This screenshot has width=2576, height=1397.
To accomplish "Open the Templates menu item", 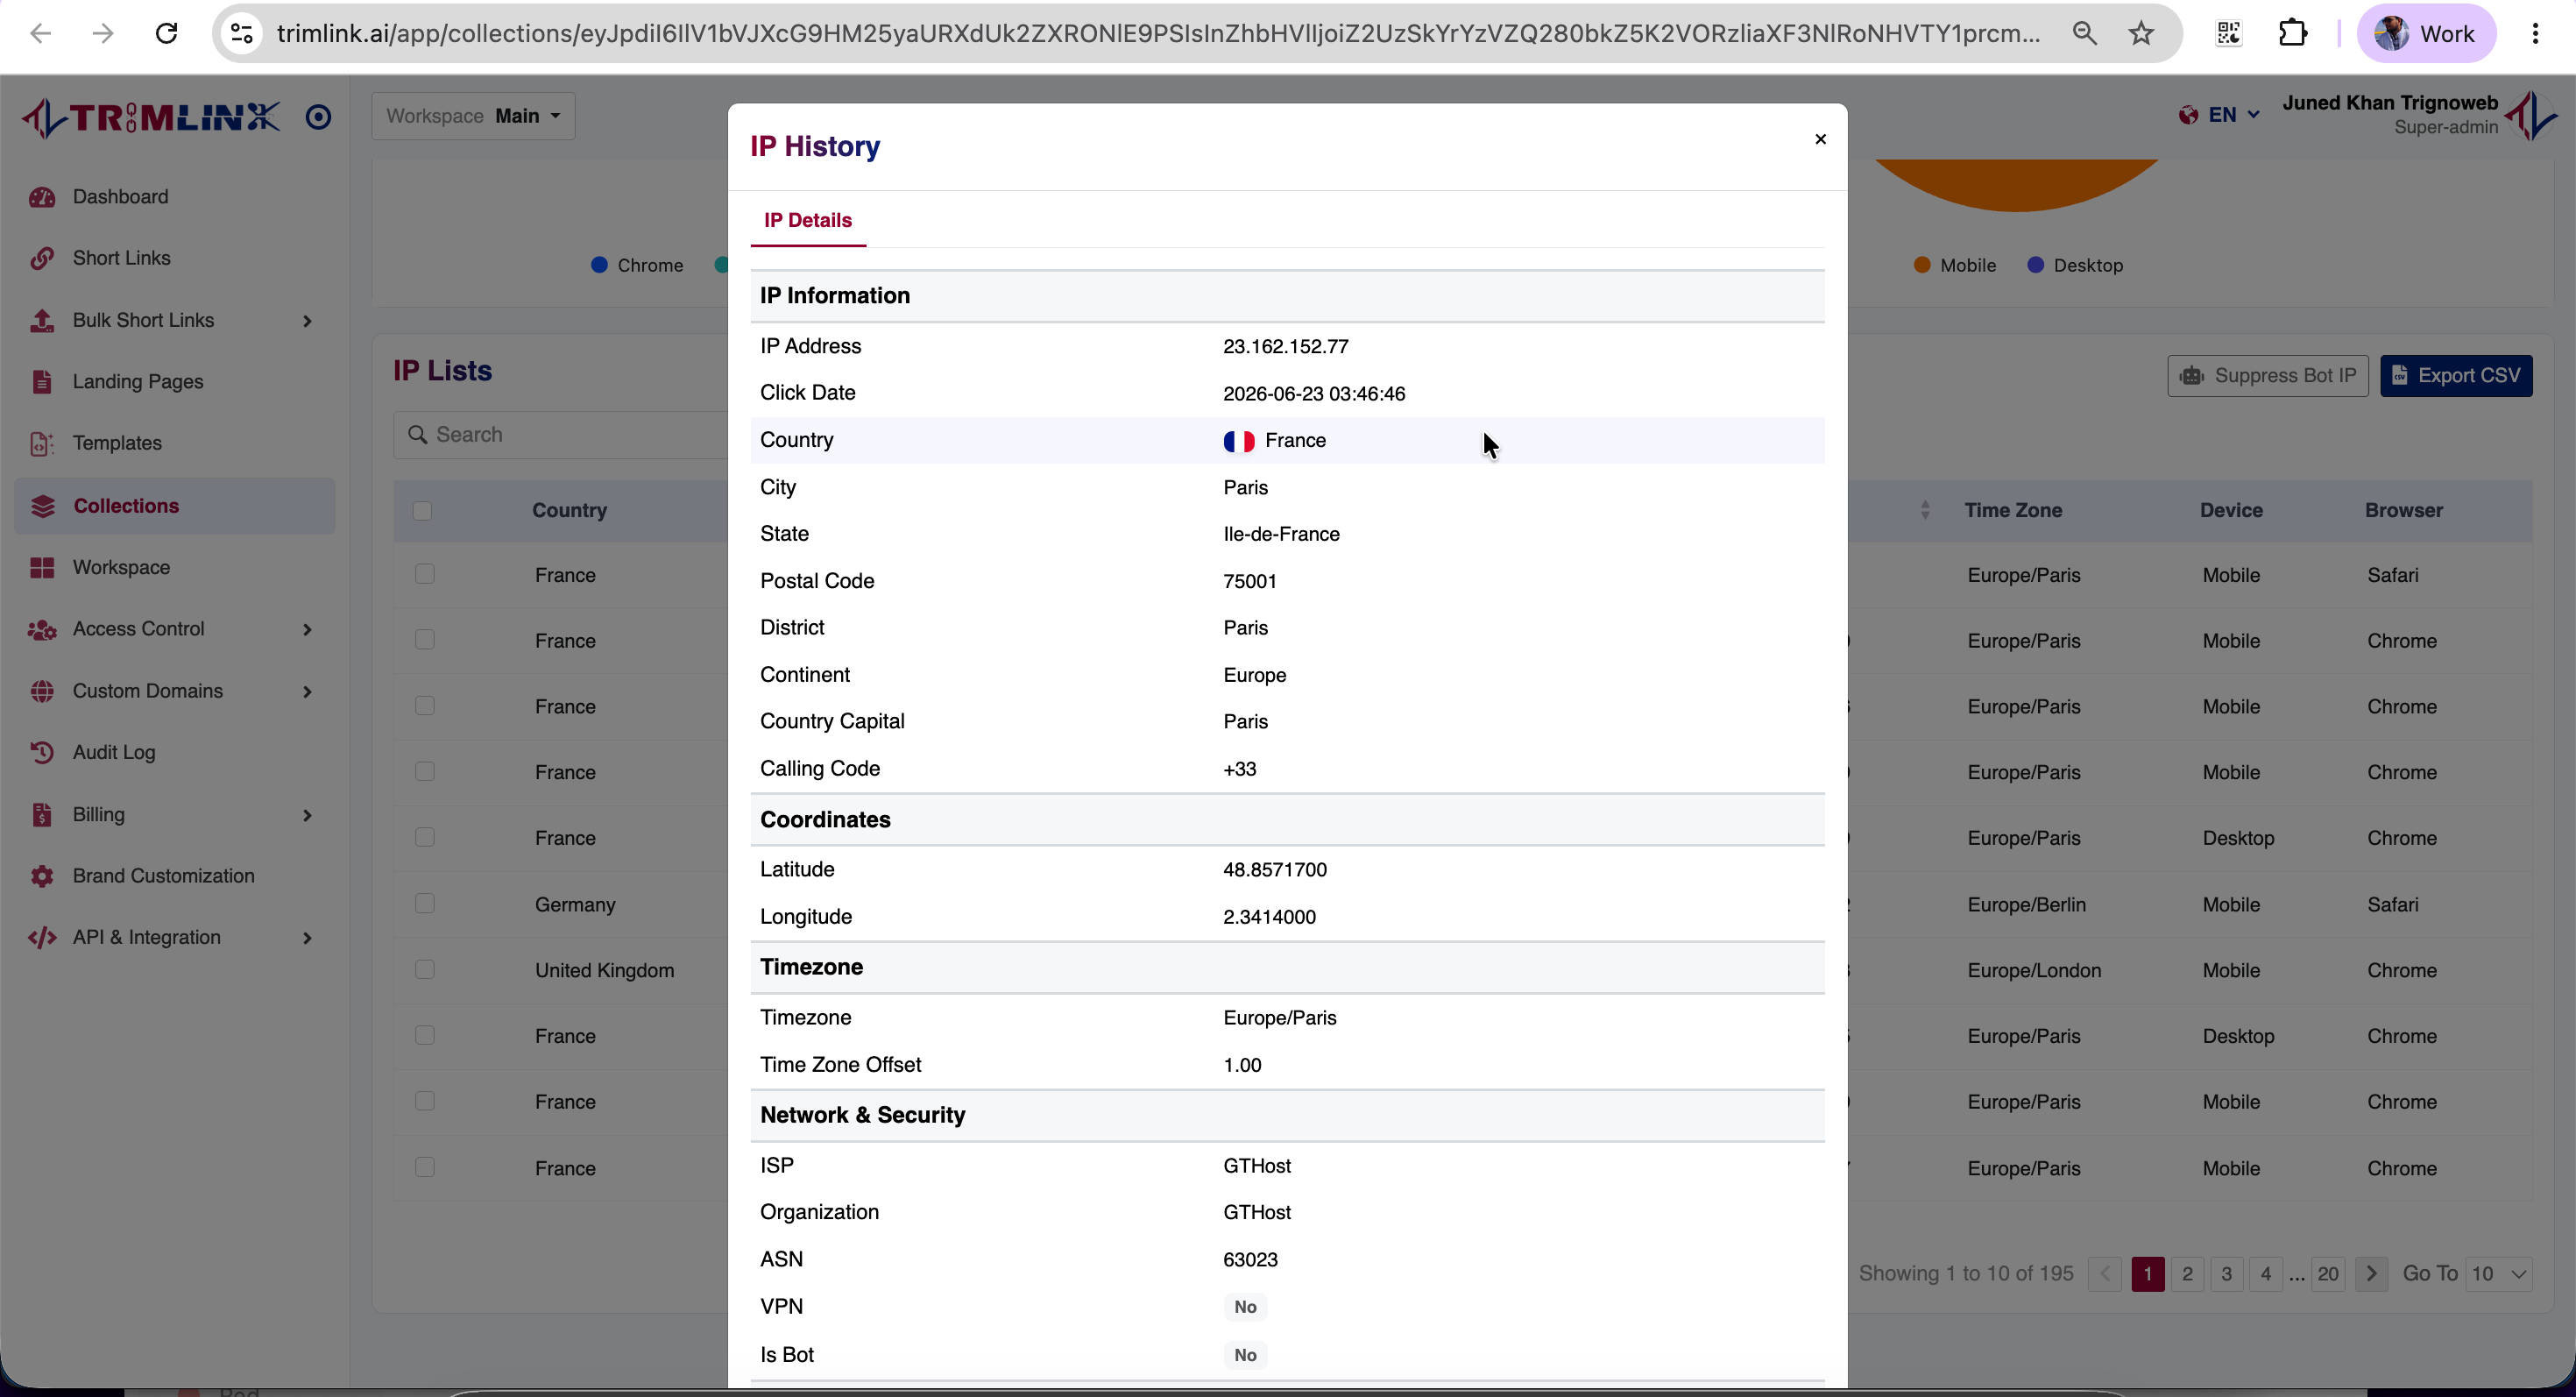I will (x=175, y=443).
